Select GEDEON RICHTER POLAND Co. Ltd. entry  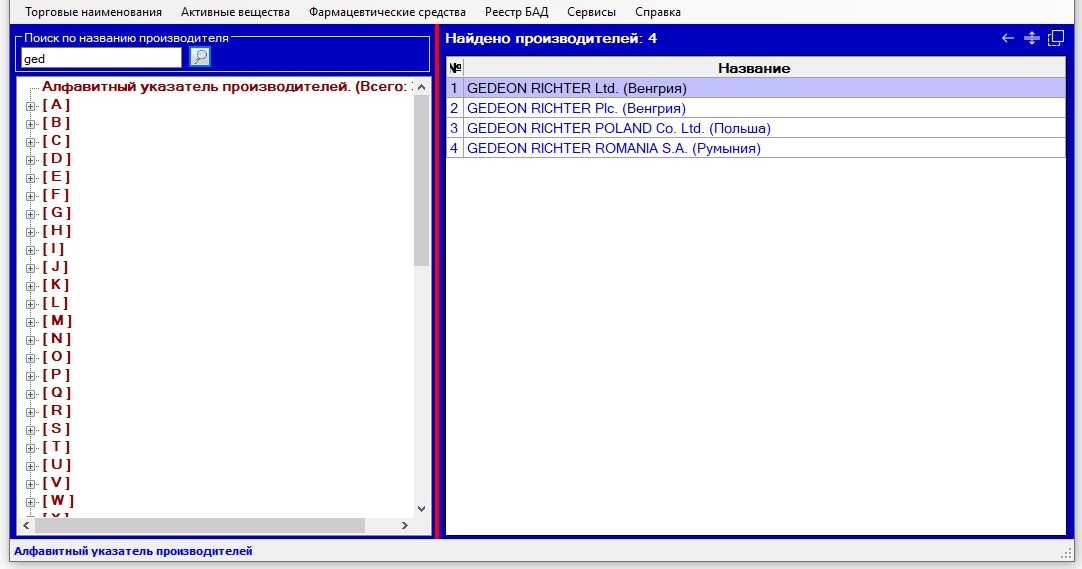(x=618, y=128)
